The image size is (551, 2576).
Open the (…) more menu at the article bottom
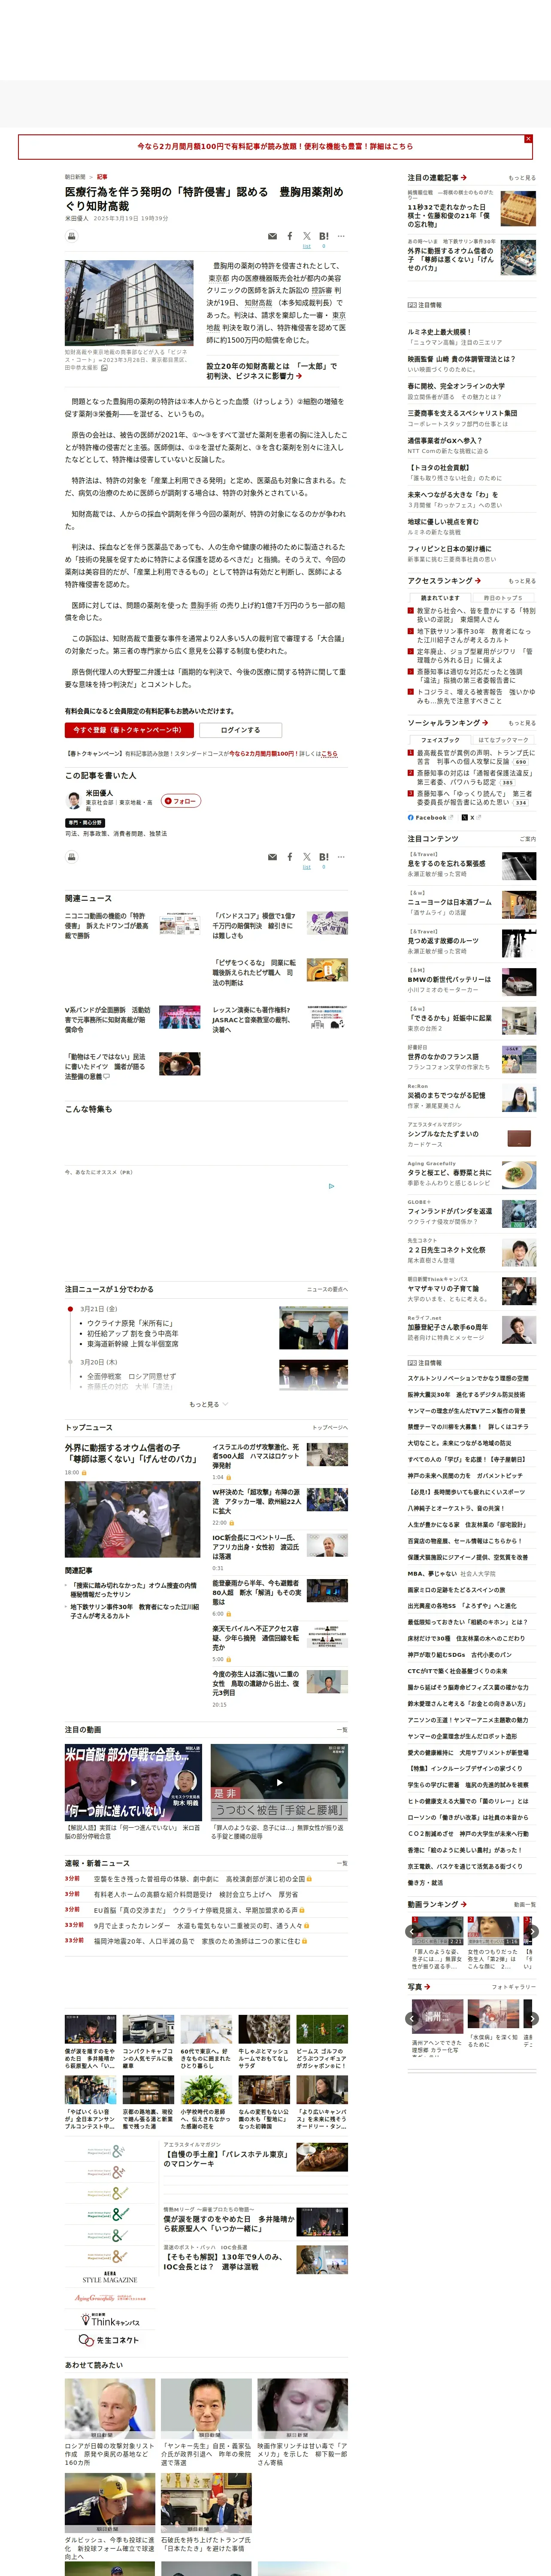coord(341,857)
